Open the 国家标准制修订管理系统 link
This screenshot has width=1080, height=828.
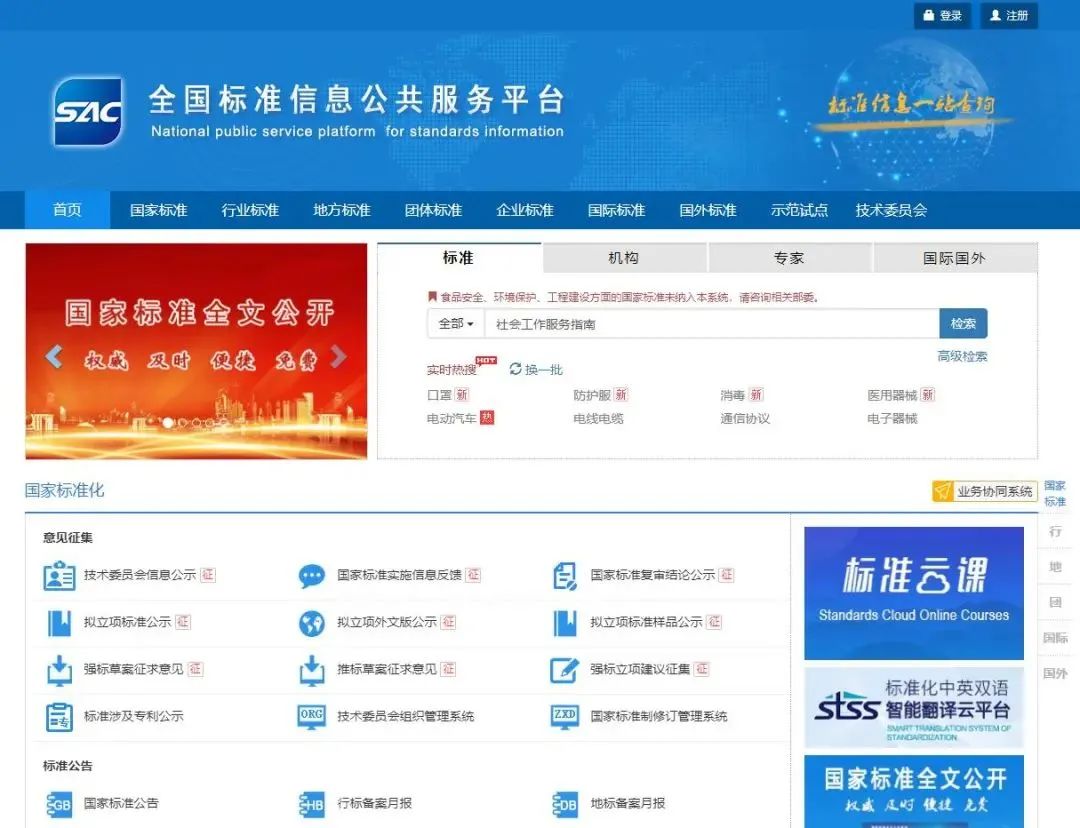[x=658, y=716]
